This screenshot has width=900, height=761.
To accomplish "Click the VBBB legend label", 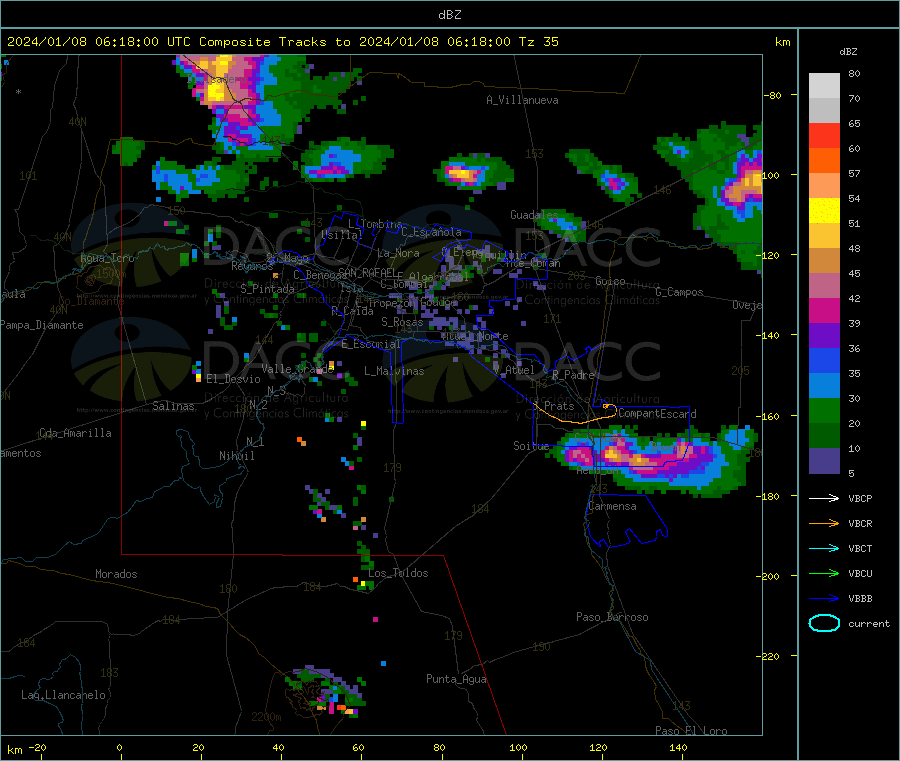I will point(860,599).
